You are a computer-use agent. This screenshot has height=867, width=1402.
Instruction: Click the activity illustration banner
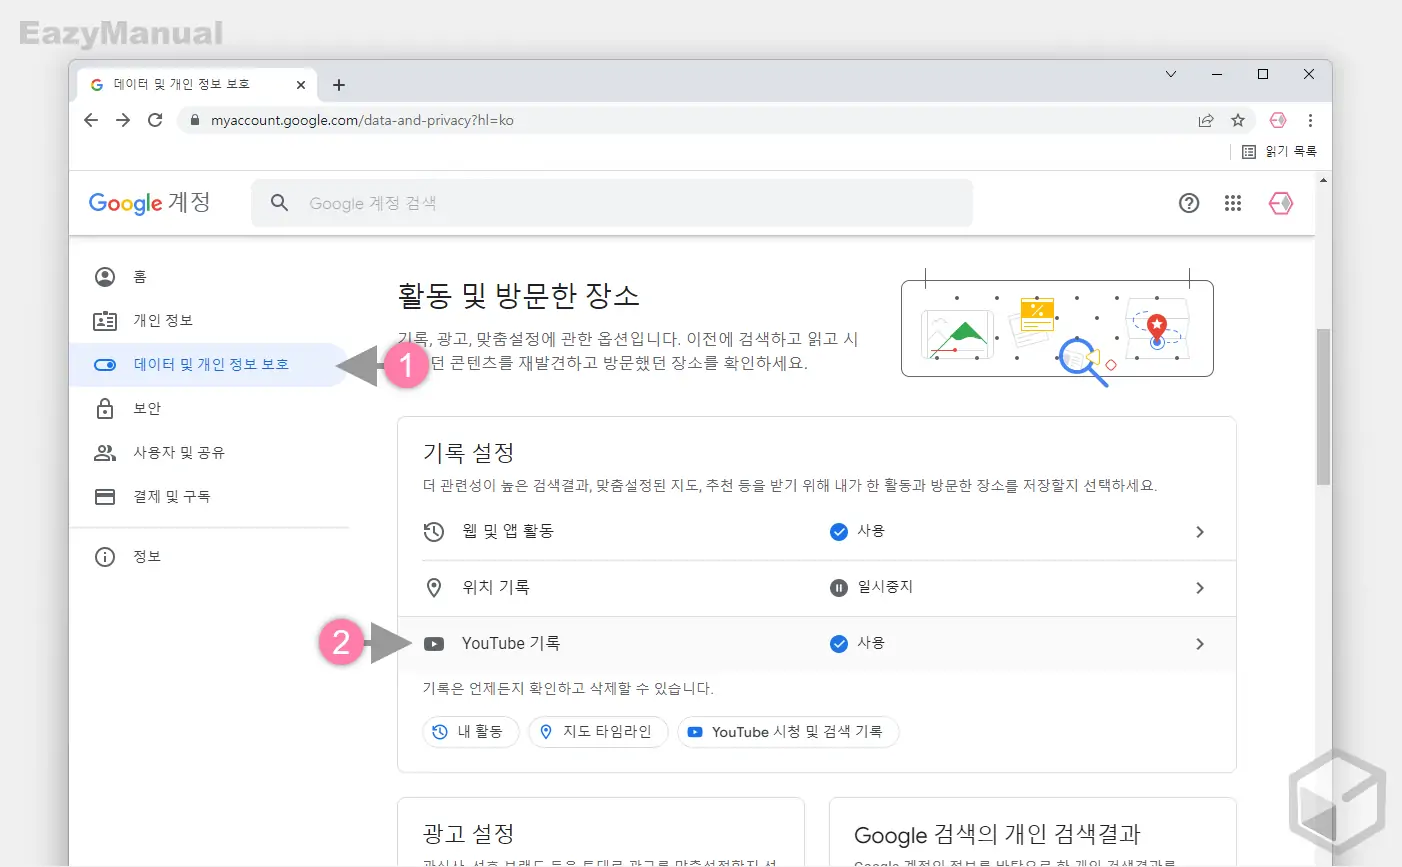[1057, 328]
